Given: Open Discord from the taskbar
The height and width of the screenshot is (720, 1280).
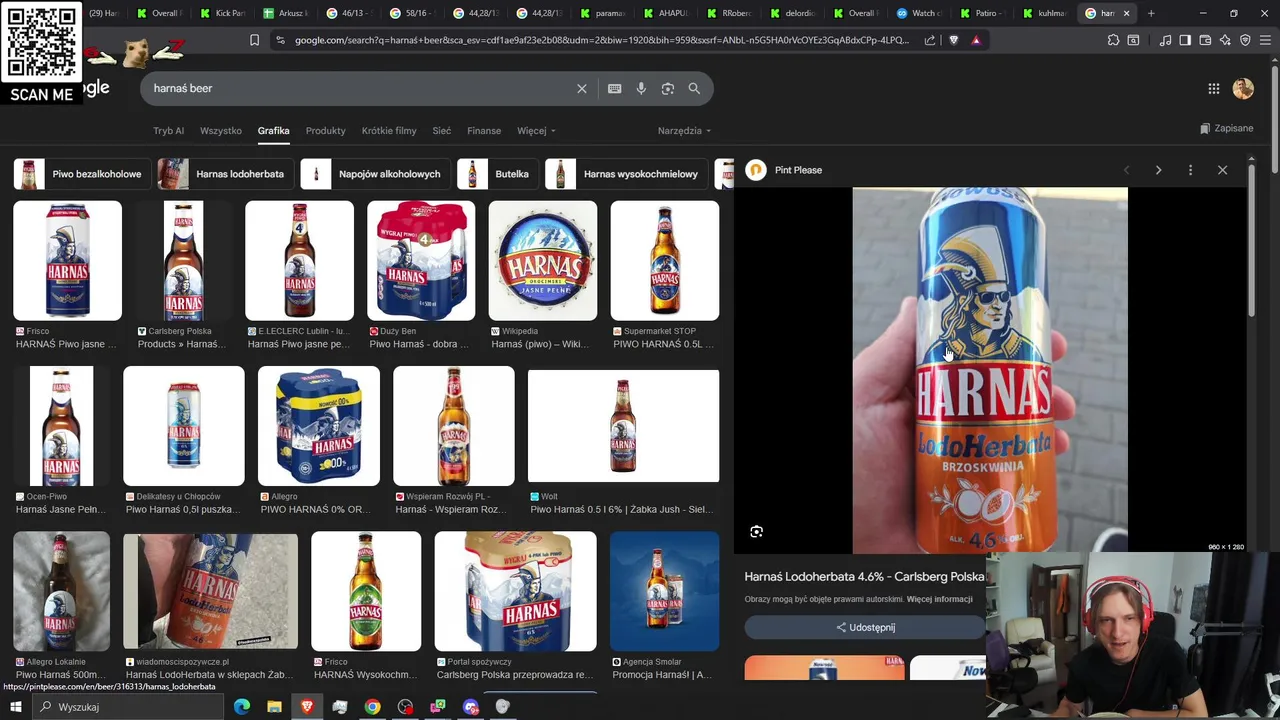Looking at the screenshot, I should point(471,707).
